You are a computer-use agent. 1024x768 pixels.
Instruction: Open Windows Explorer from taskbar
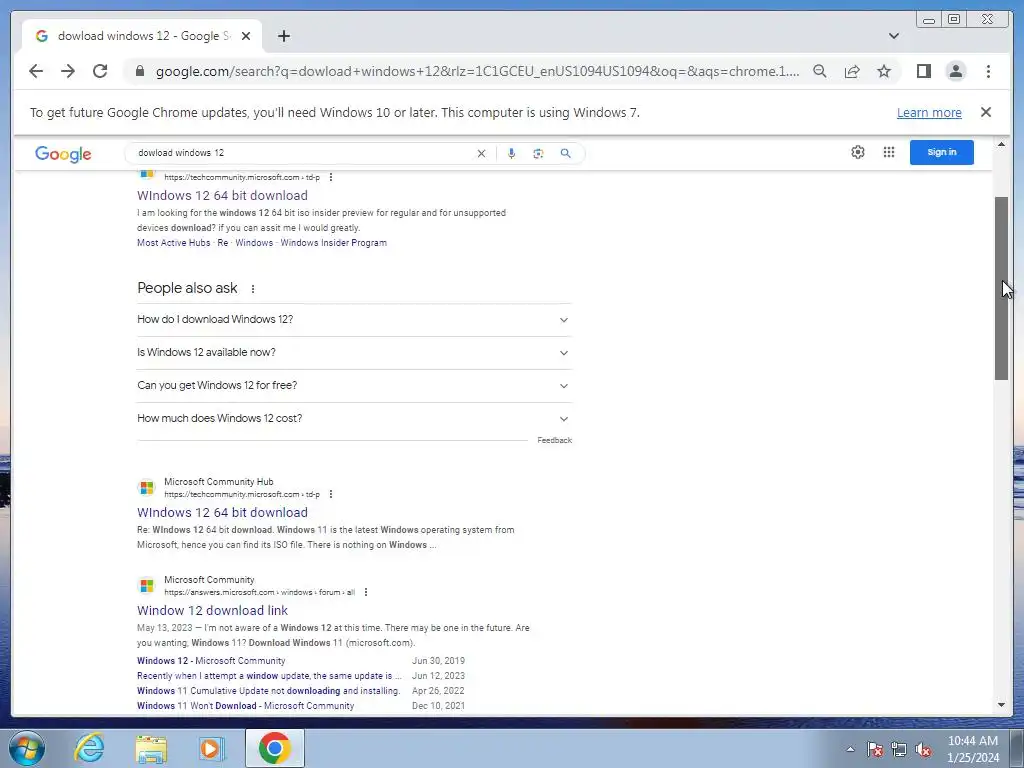pyautogui.click(x=151, y=748)
